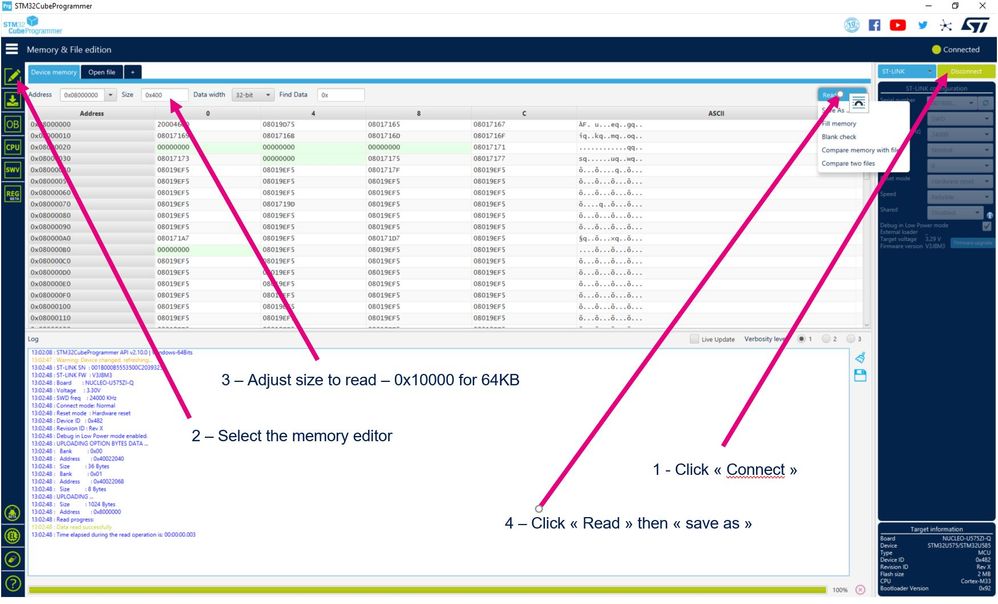This screenshot has height=604, width=998.
Task: Open ST Facebook page icon
Action: [x=875, y=25]
